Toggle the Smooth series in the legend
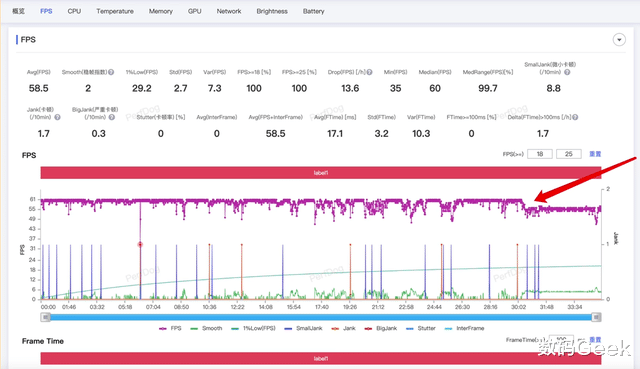 (x=206, y=328)
